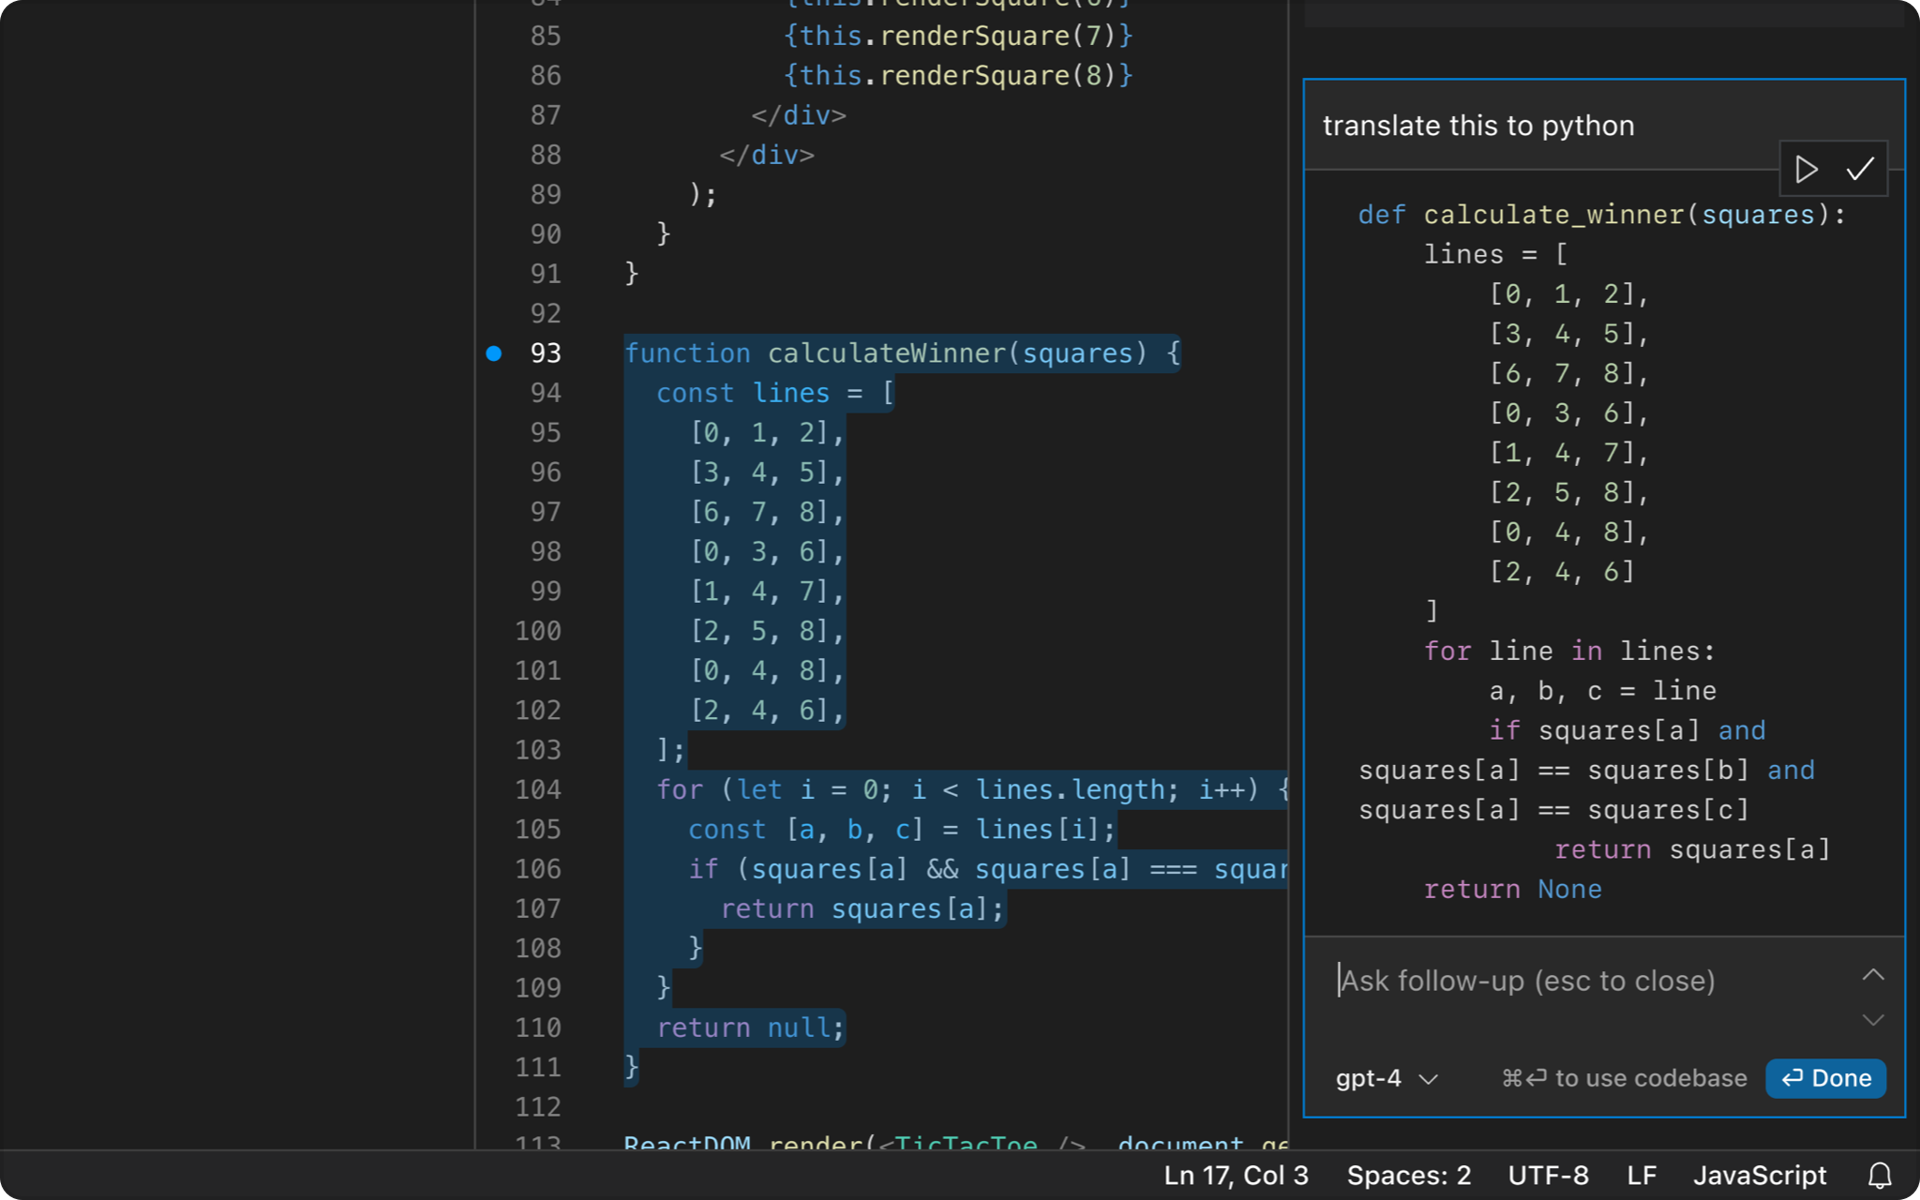Click '[2, 4, 6]' in the Python output
Image resolution: width=1920 pixels, height=1200 pixels.
(1562, 572)
